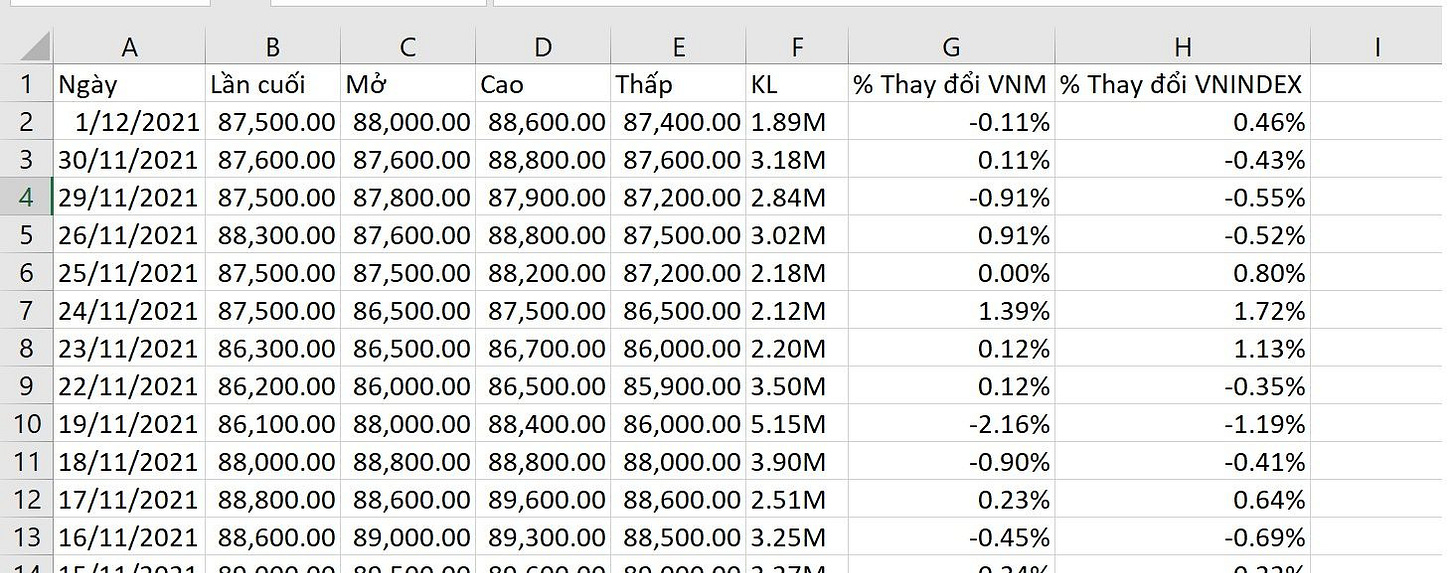
Task: Select column B header
Action: click(273, 47)
